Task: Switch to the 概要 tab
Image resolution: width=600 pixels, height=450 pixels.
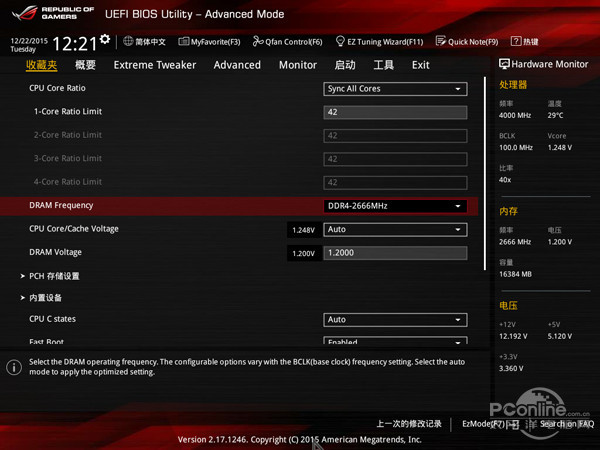Action: pyautogui.click(x=85, y=65)
